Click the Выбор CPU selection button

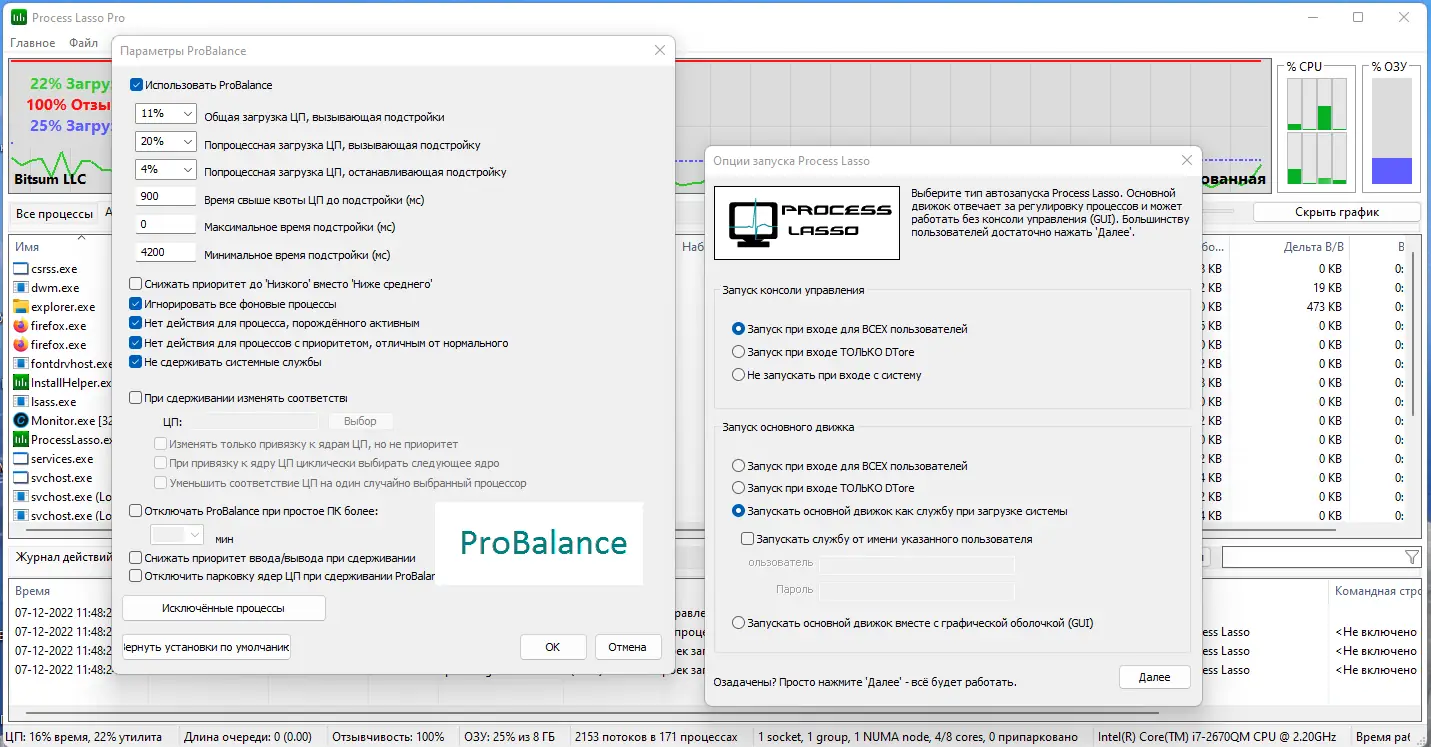(360, 421)
